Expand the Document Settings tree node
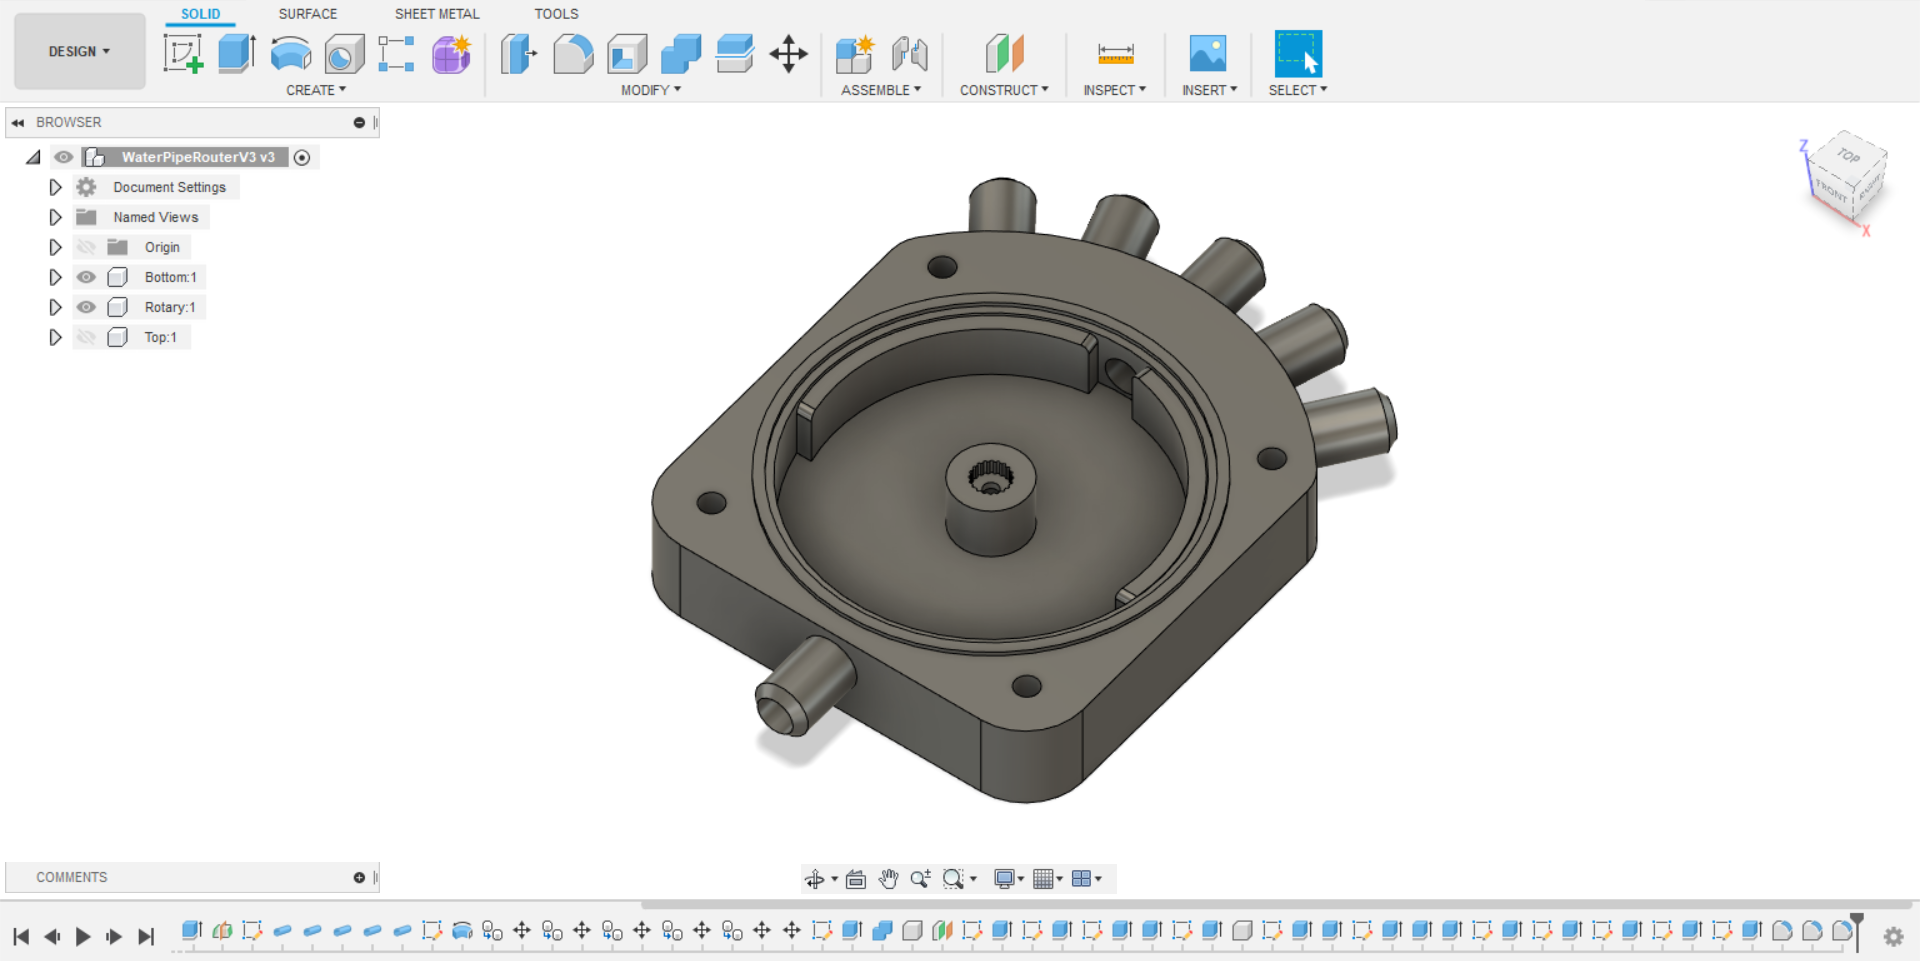Viewport: 1920px width, 961px height. (55, 187)
